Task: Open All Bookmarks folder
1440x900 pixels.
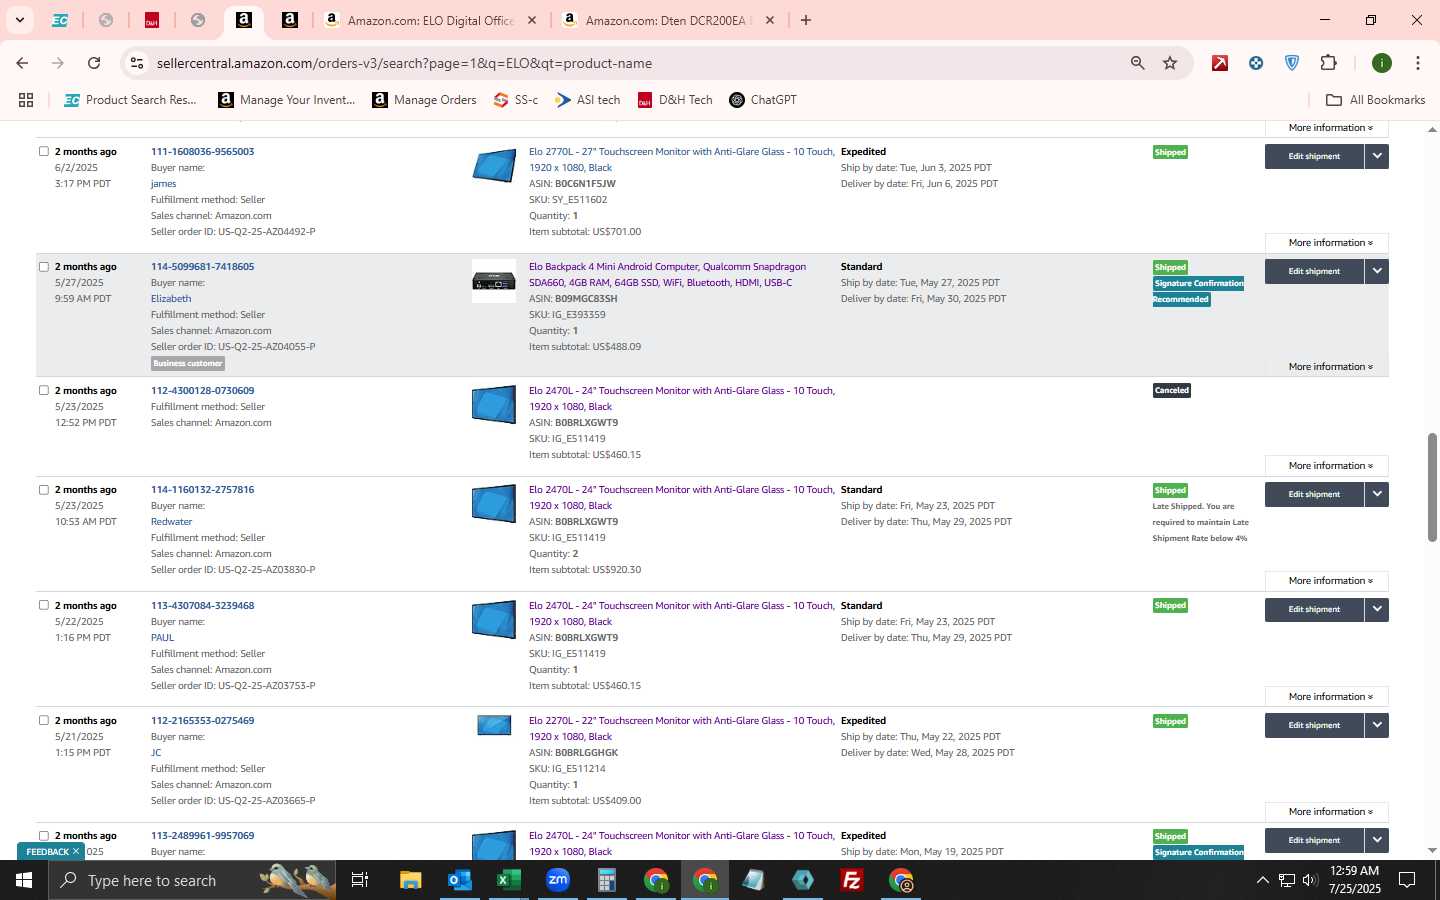Action: (x=1375, y=100)
